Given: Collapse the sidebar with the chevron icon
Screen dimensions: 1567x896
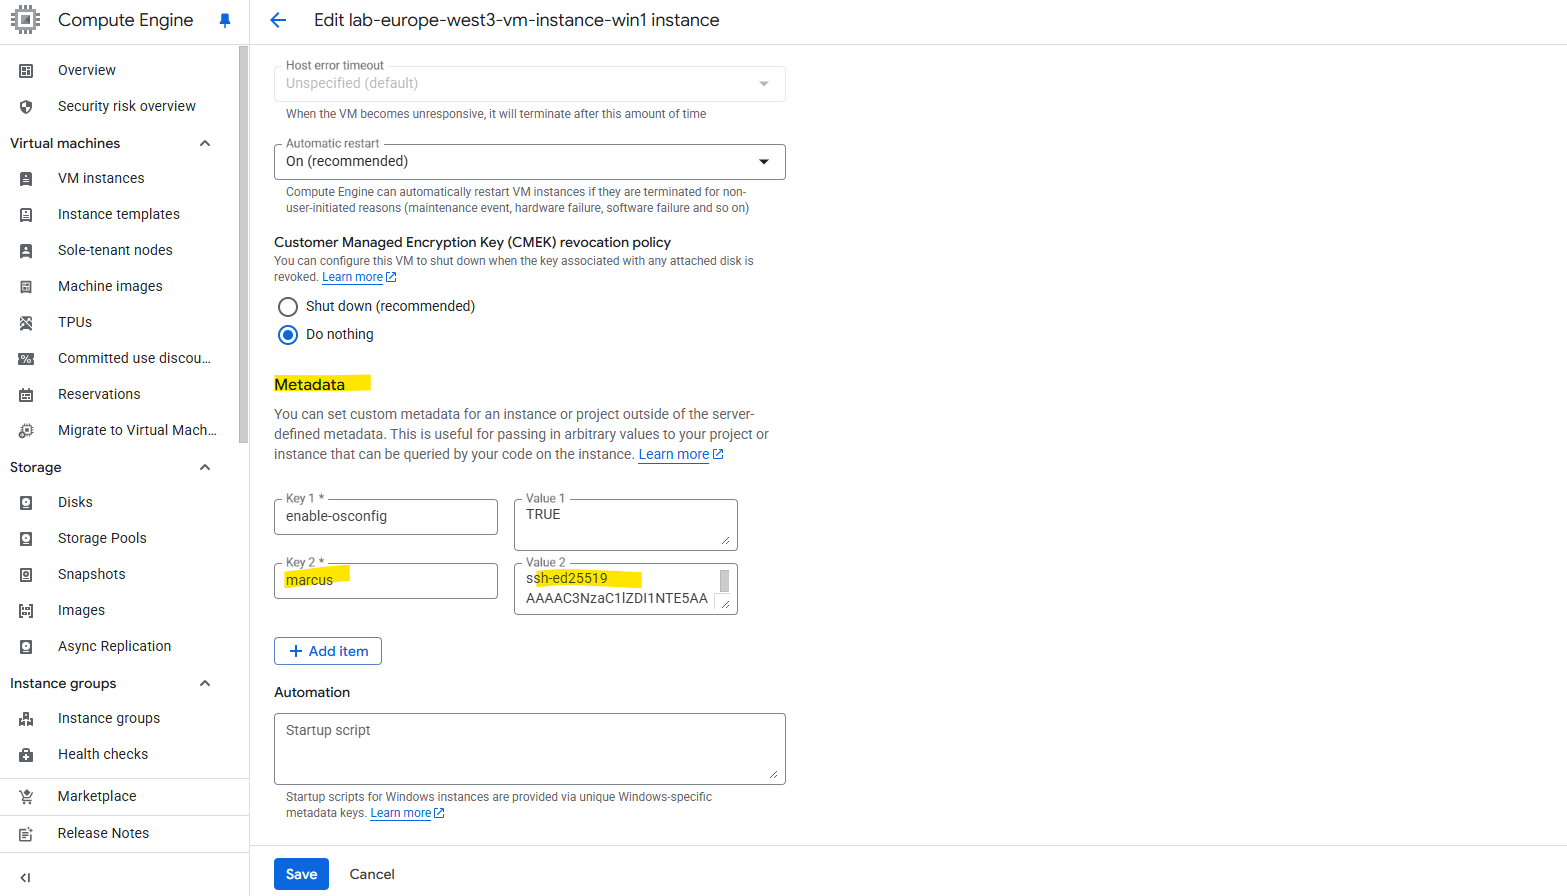Looking at the screenshot, I should (26, 877).
